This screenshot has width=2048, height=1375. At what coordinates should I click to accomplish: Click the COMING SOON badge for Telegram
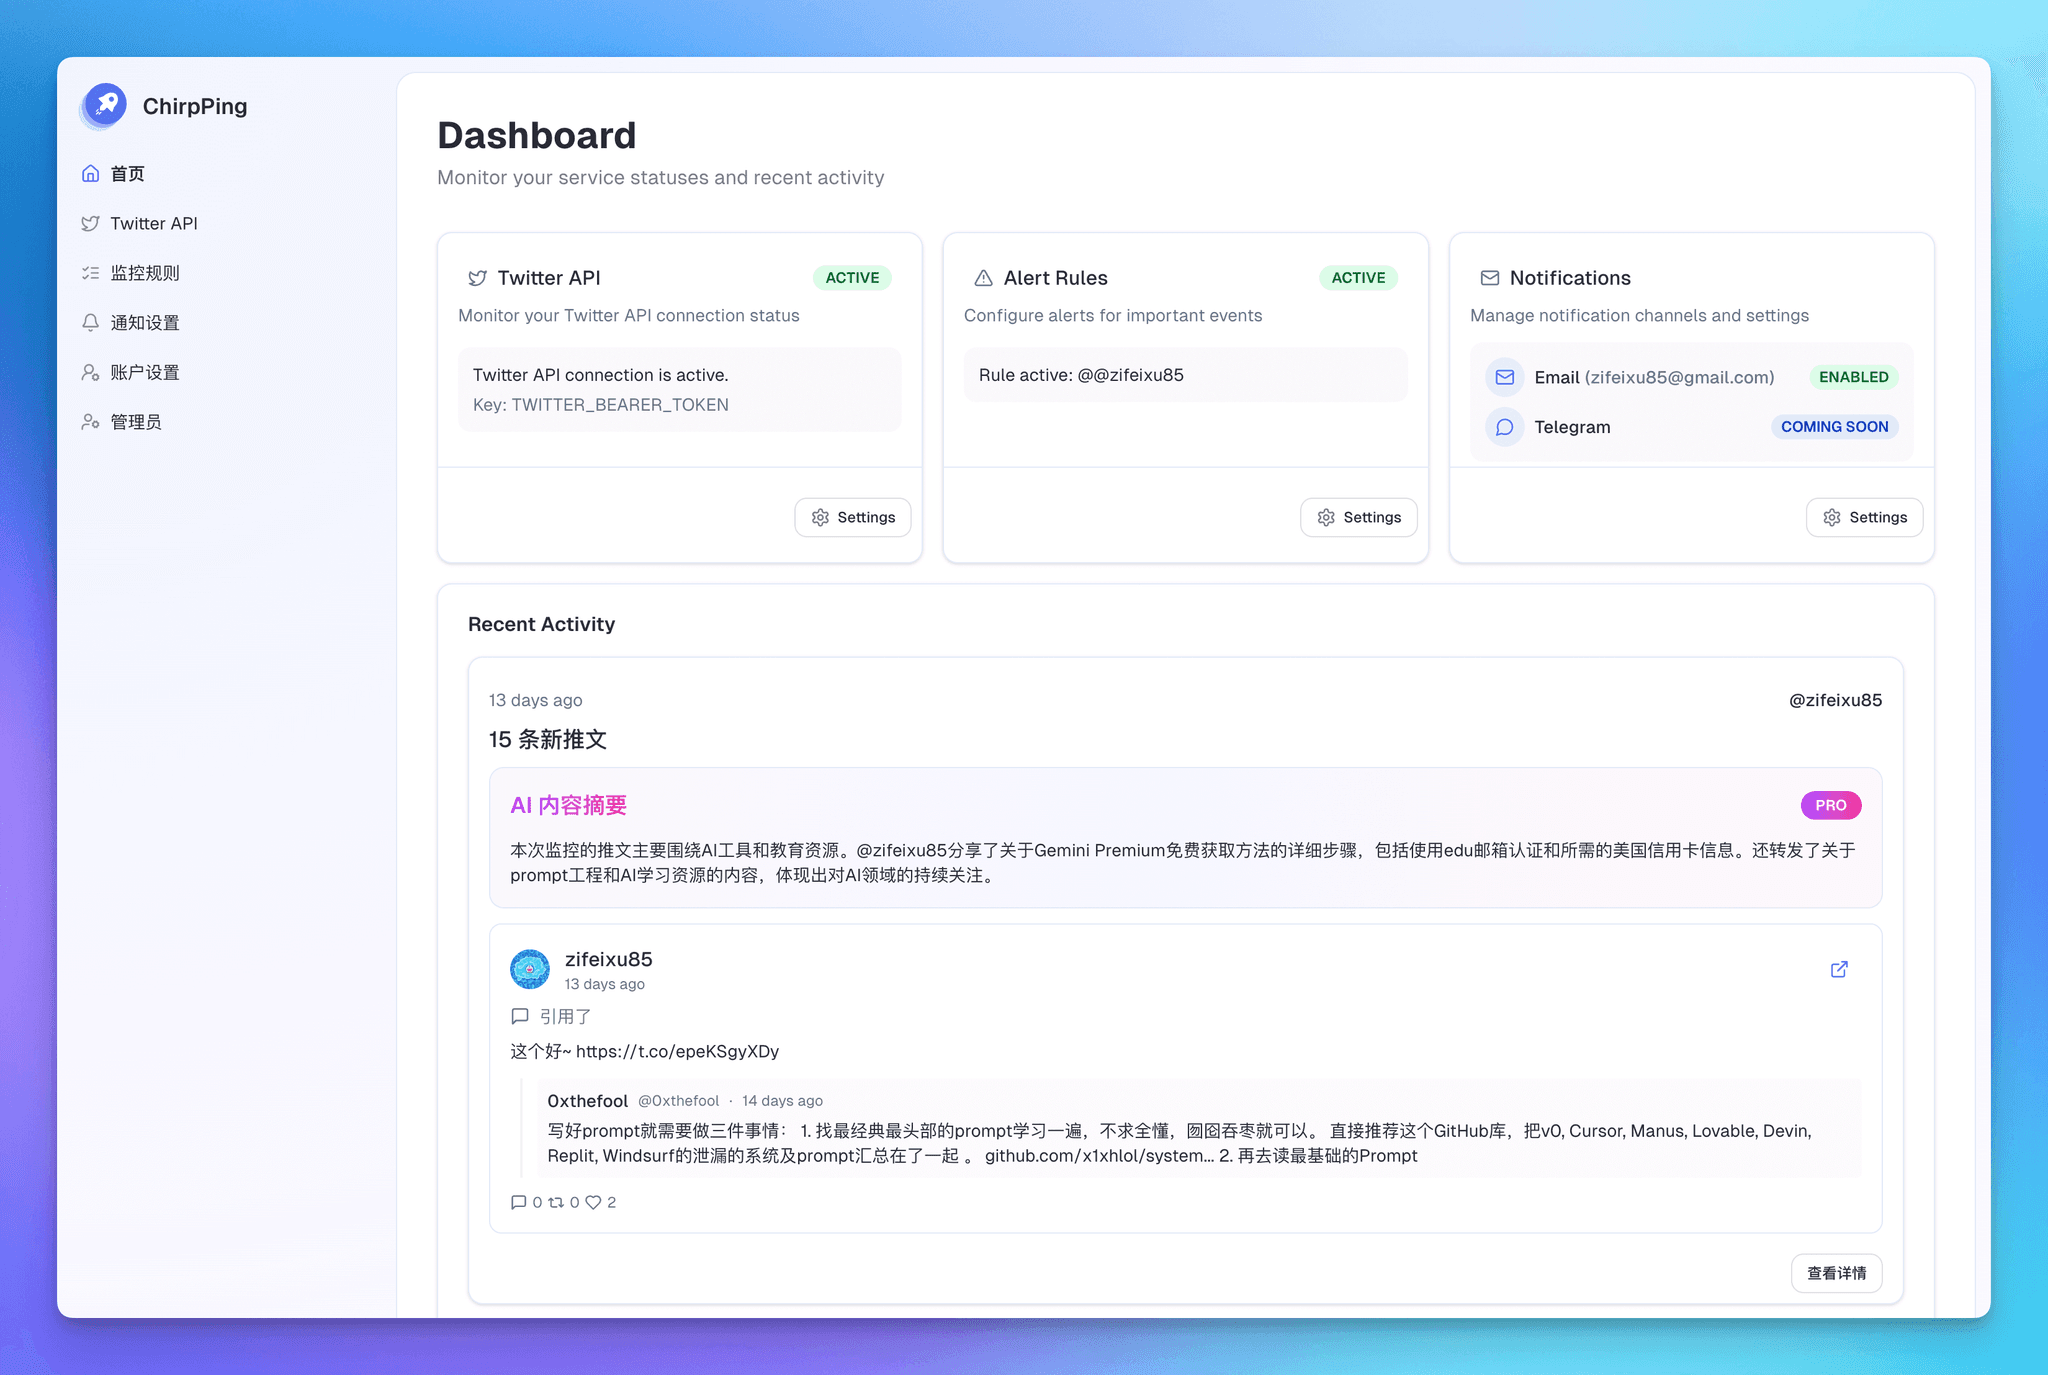[x=1834, y=427]
